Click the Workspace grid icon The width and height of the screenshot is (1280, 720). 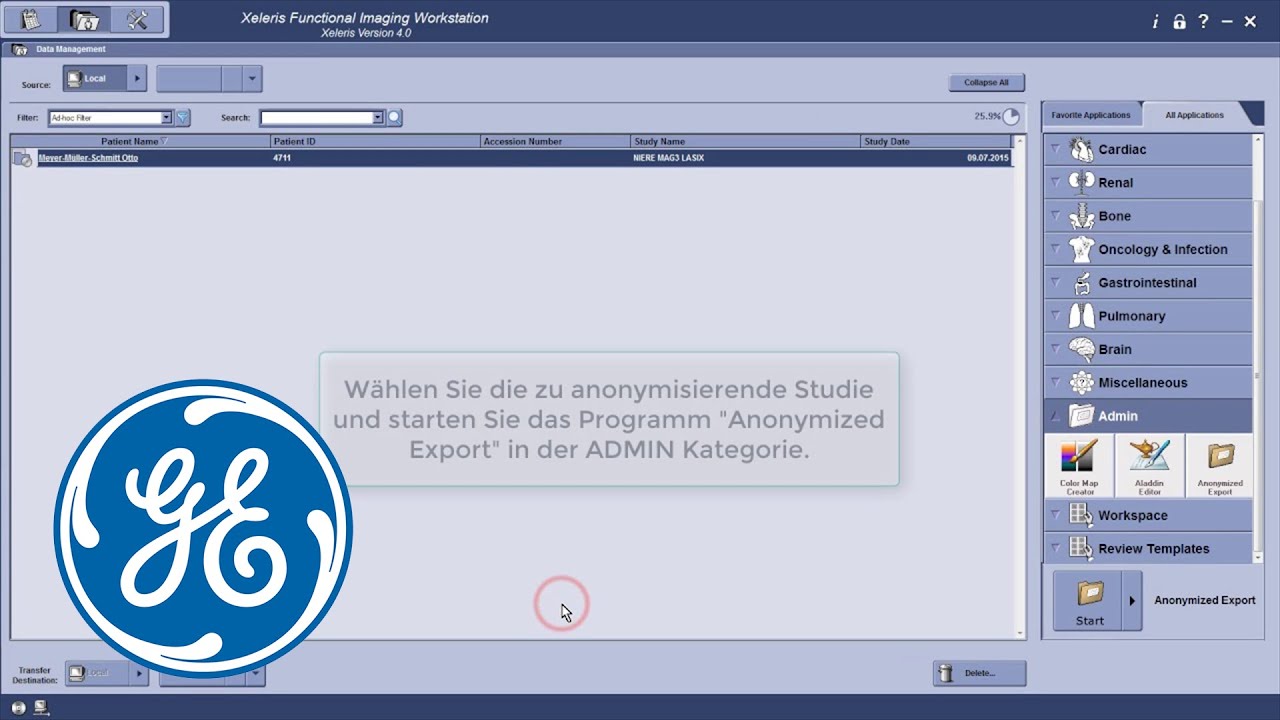[1081, 515]
